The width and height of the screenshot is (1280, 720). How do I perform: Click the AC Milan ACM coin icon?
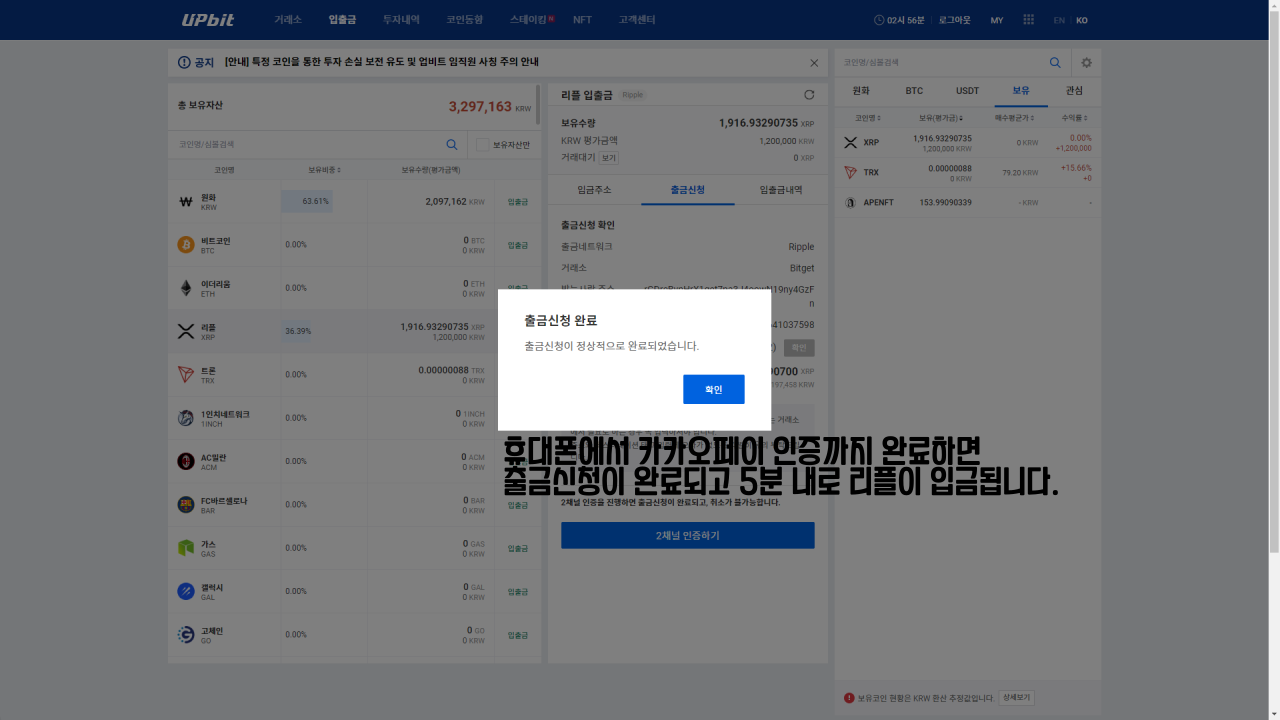click(185, 461)
